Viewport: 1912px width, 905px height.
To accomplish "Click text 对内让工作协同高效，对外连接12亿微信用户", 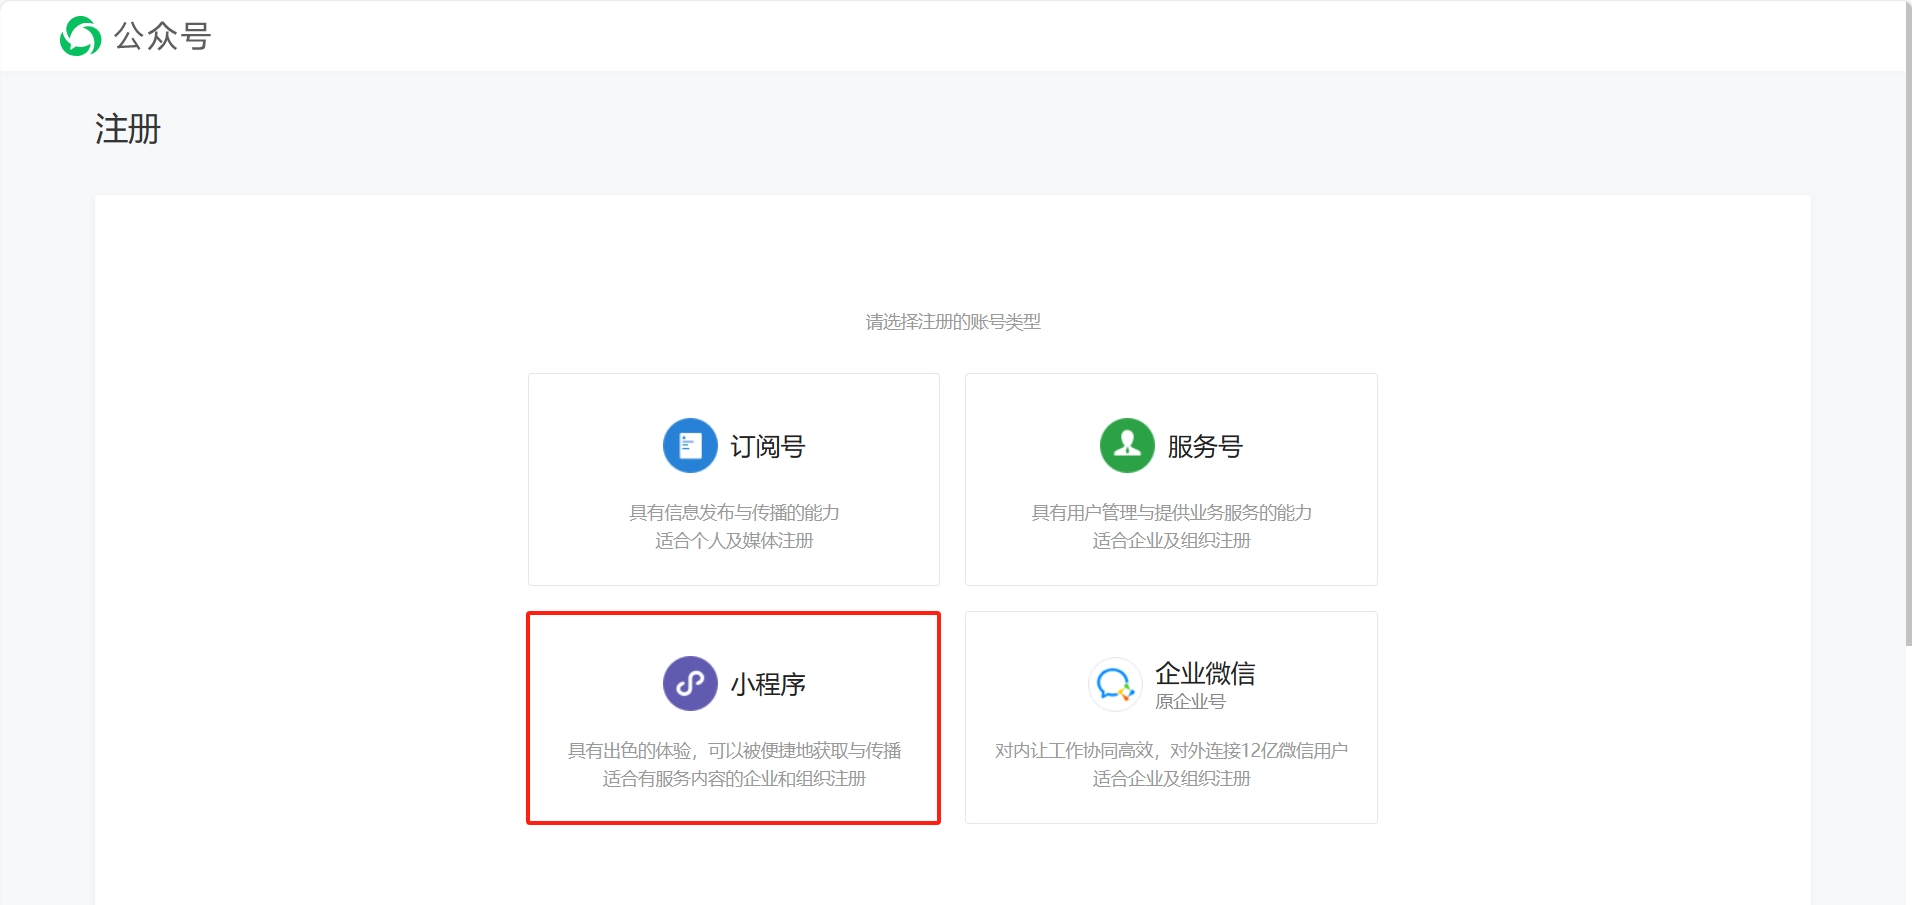I will click(x=1171, y=750).
